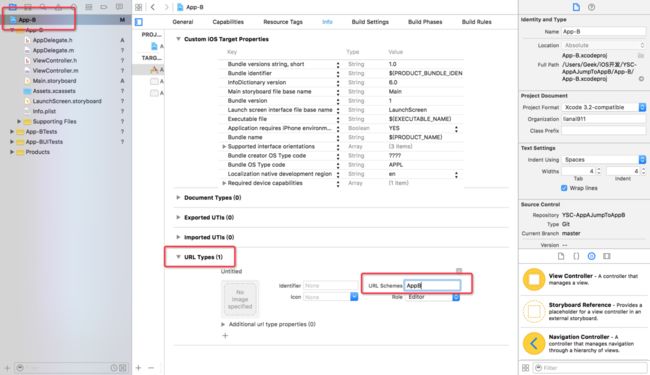Image resolution: width=650 pixels, height=375 pixels.
Task: Switch to the Build Phases tab
Action: click(425, 22)
